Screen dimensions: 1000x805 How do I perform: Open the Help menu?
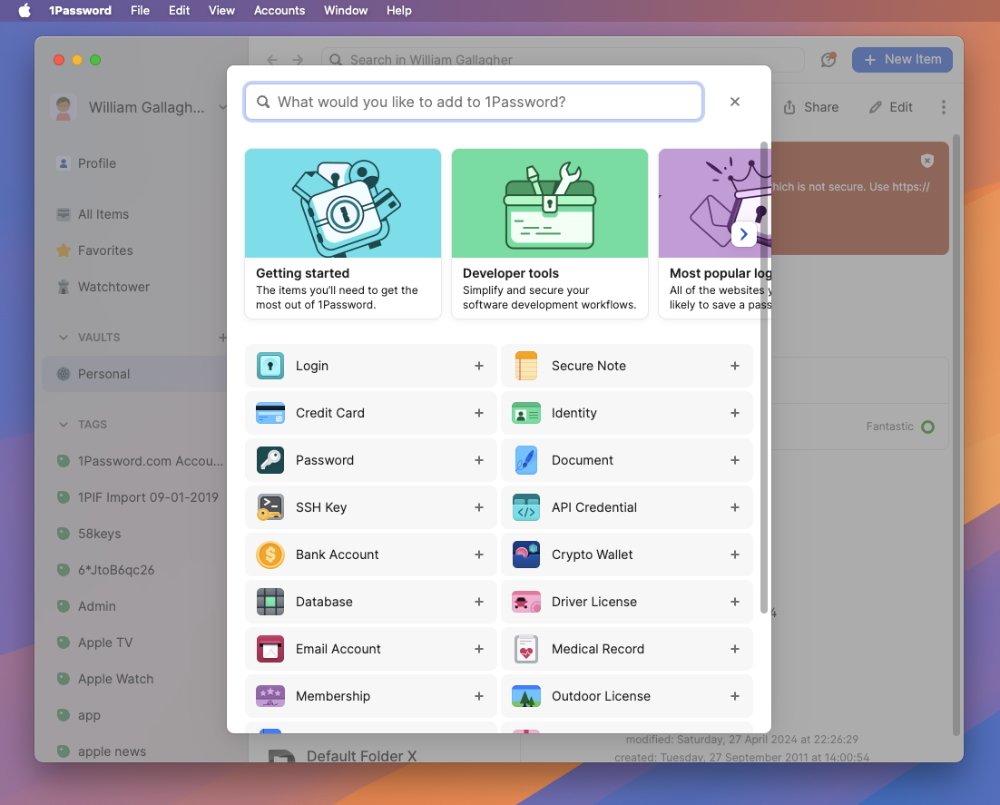pyautogui.click(x=399, y=10)
